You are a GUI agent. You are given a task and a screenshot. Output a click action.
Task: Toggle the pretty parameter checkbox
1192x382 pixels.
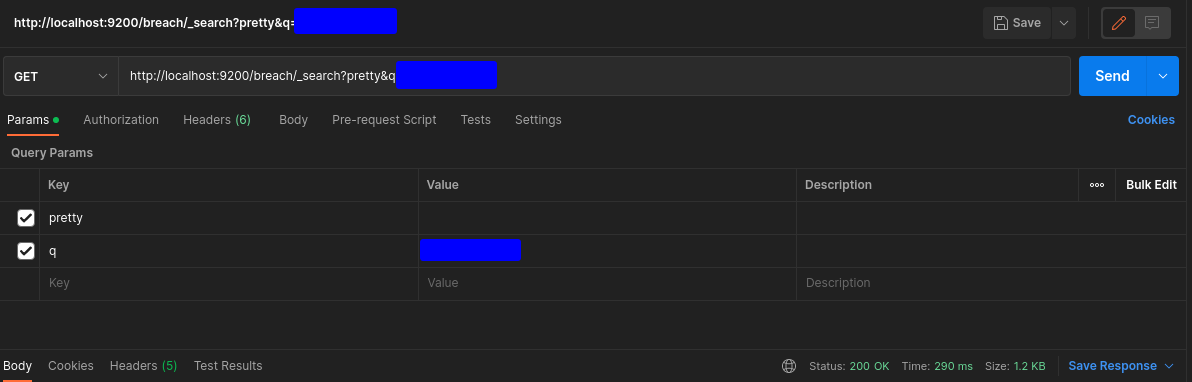point(26,218)
